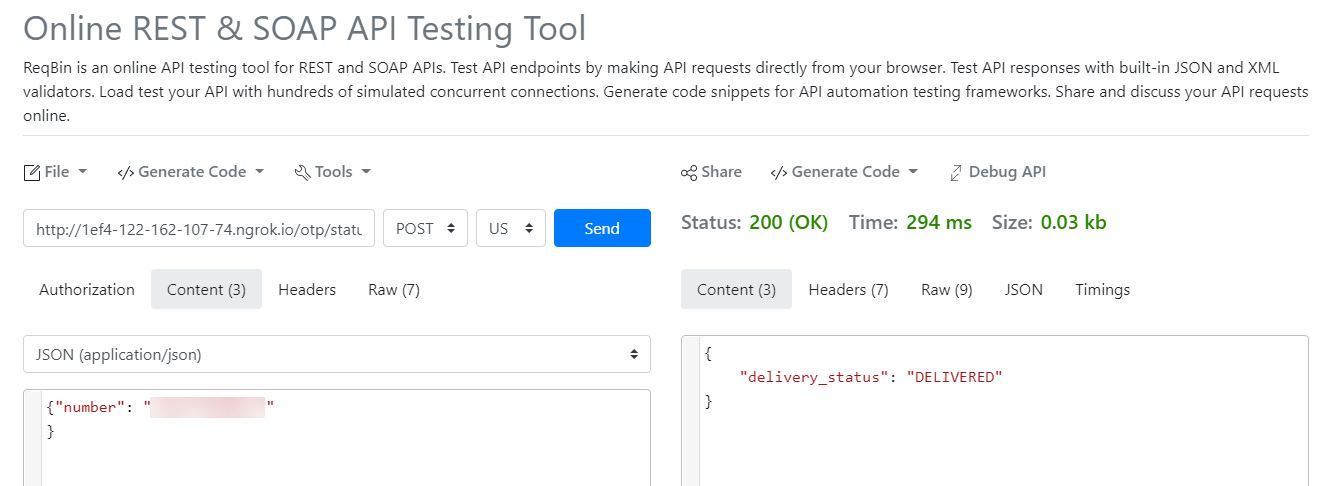The image size is (1329, 486).
Task: Open left Generate Code dropdown
Action: point(191,172)
